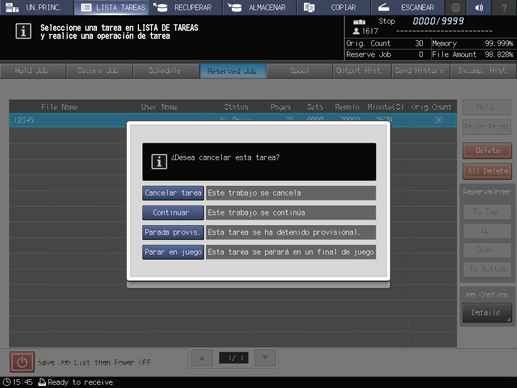Click the red Delete button
The image size is (517, 388).
point(487,151)
